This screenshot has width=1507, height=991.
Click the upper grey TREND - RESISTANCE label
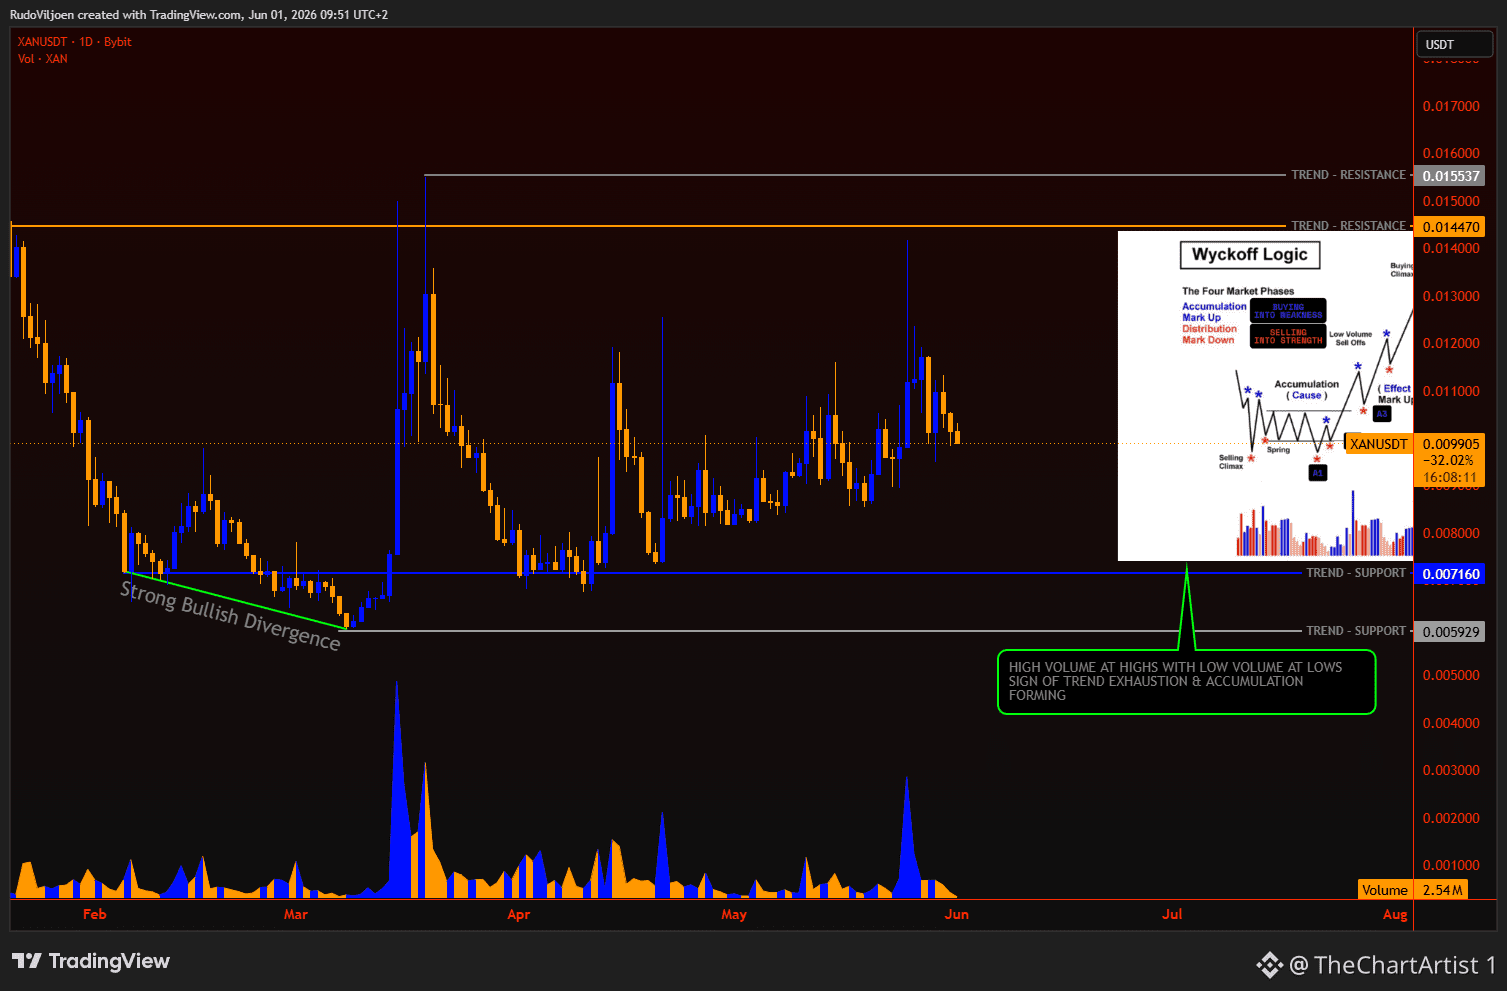click(x=1348, y=175)
